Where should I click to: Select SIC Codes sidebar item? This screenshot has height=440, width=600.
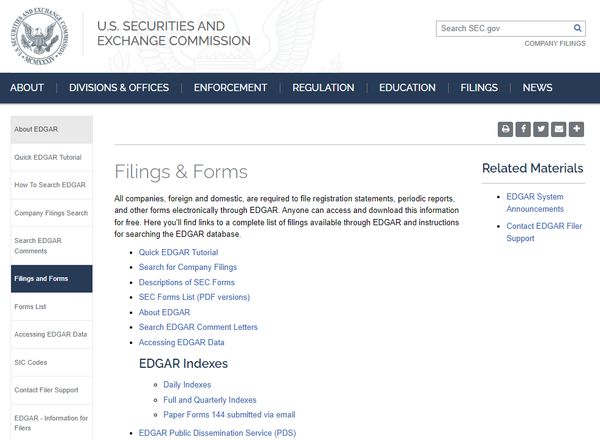(x=52, y=362)
